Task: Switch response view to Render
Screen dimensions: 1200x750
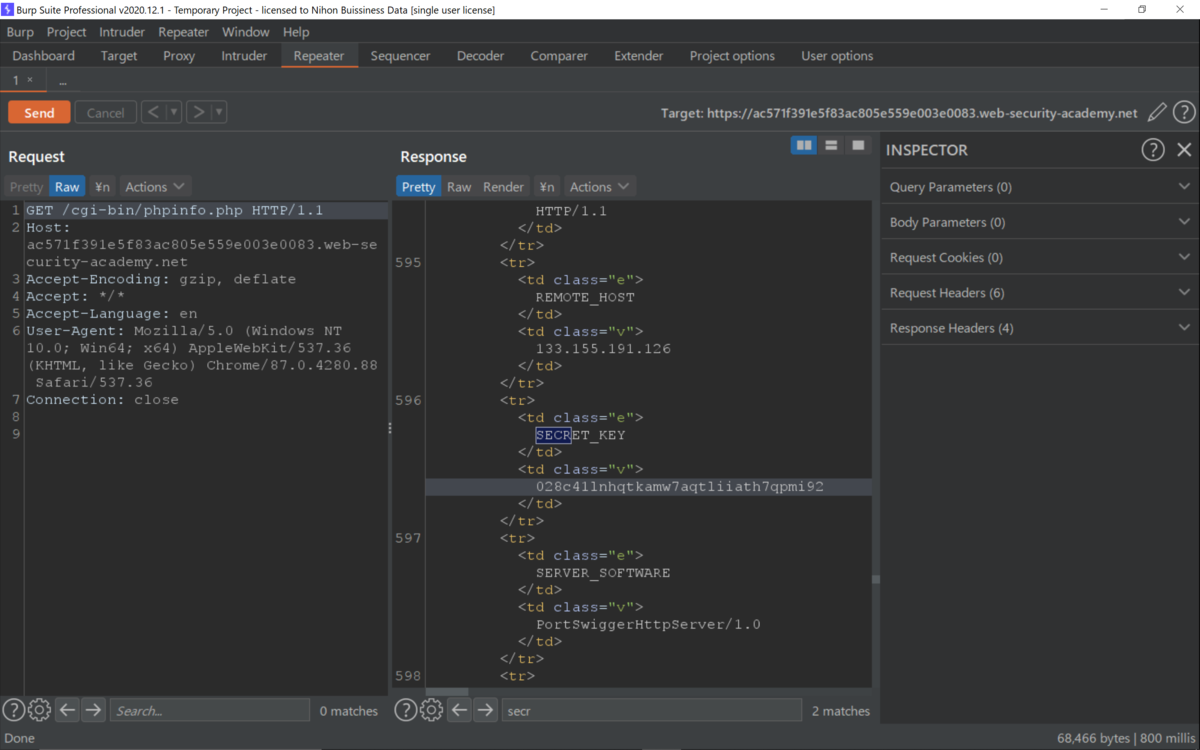Action: click(503, 187)
